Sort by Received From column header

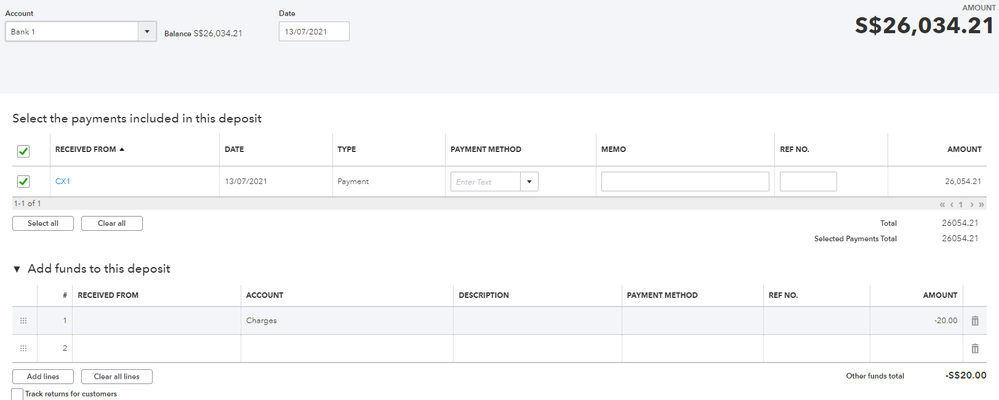pyautogui.click(x=90, y=150)
